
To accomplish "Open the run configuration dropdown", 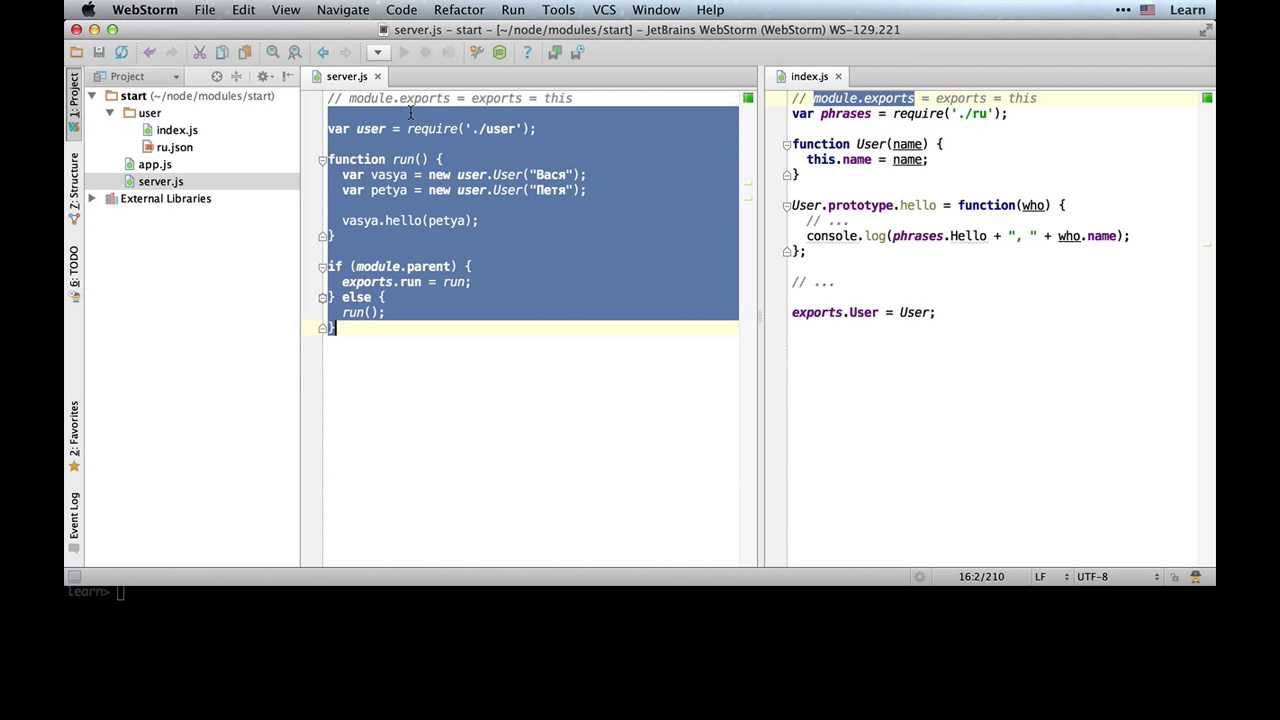I will tap(377, 52).
